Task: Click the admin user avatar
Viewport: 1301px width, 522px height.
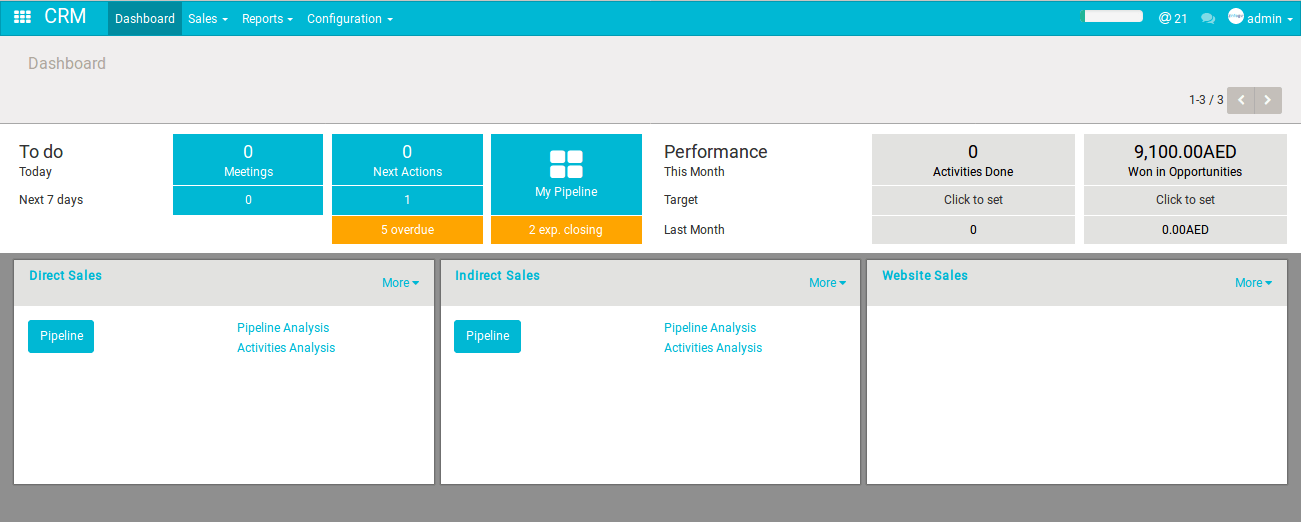Action: [x=1236, y=17]
